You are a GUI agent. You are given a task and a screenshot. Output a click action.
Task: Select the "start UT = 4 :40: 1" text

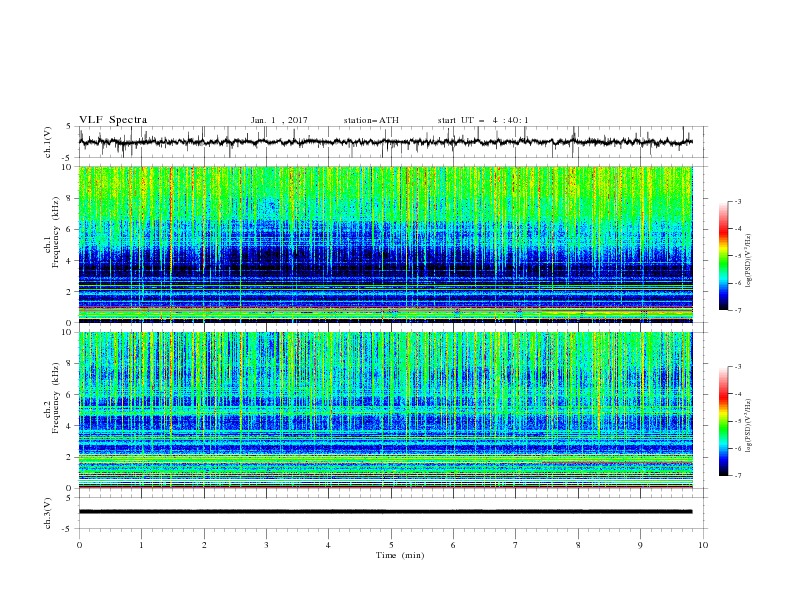tap(483, 120)
